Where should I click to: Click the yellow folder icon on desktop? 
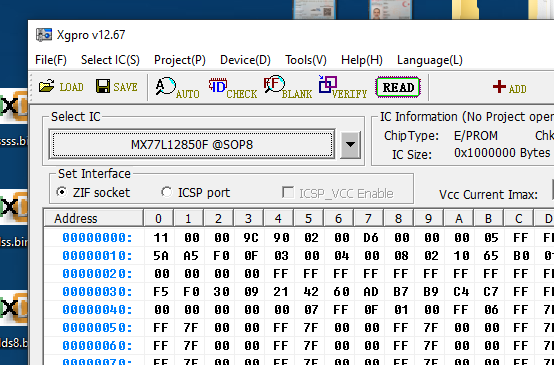(x=466, y=10)
